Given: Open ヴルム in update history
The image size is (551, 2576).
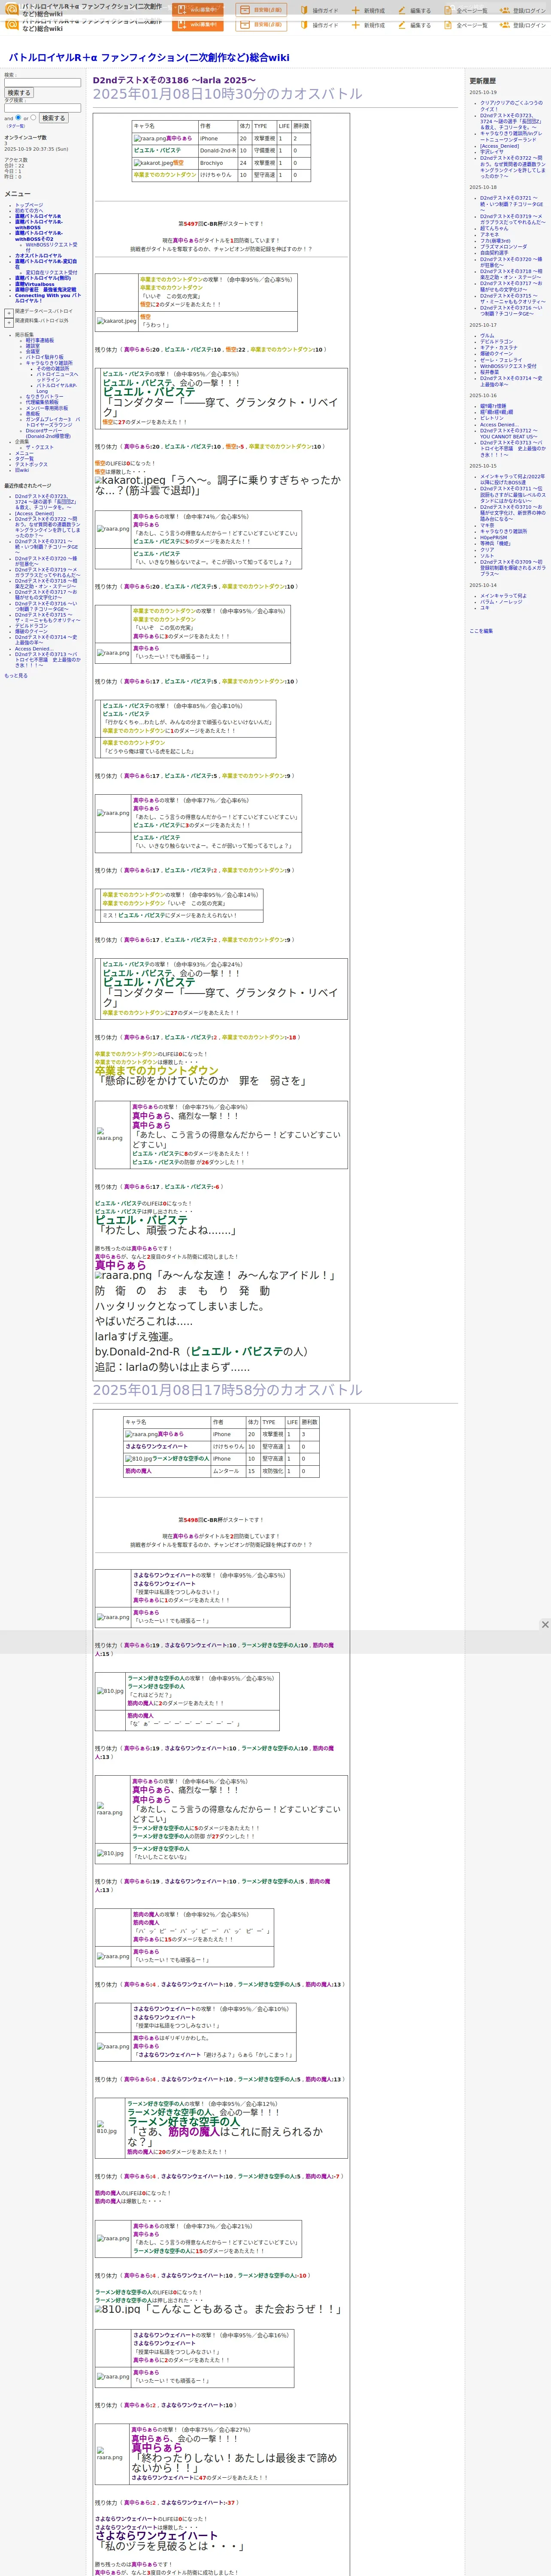Looking at the screenshot, I should (x=487, y=336).
